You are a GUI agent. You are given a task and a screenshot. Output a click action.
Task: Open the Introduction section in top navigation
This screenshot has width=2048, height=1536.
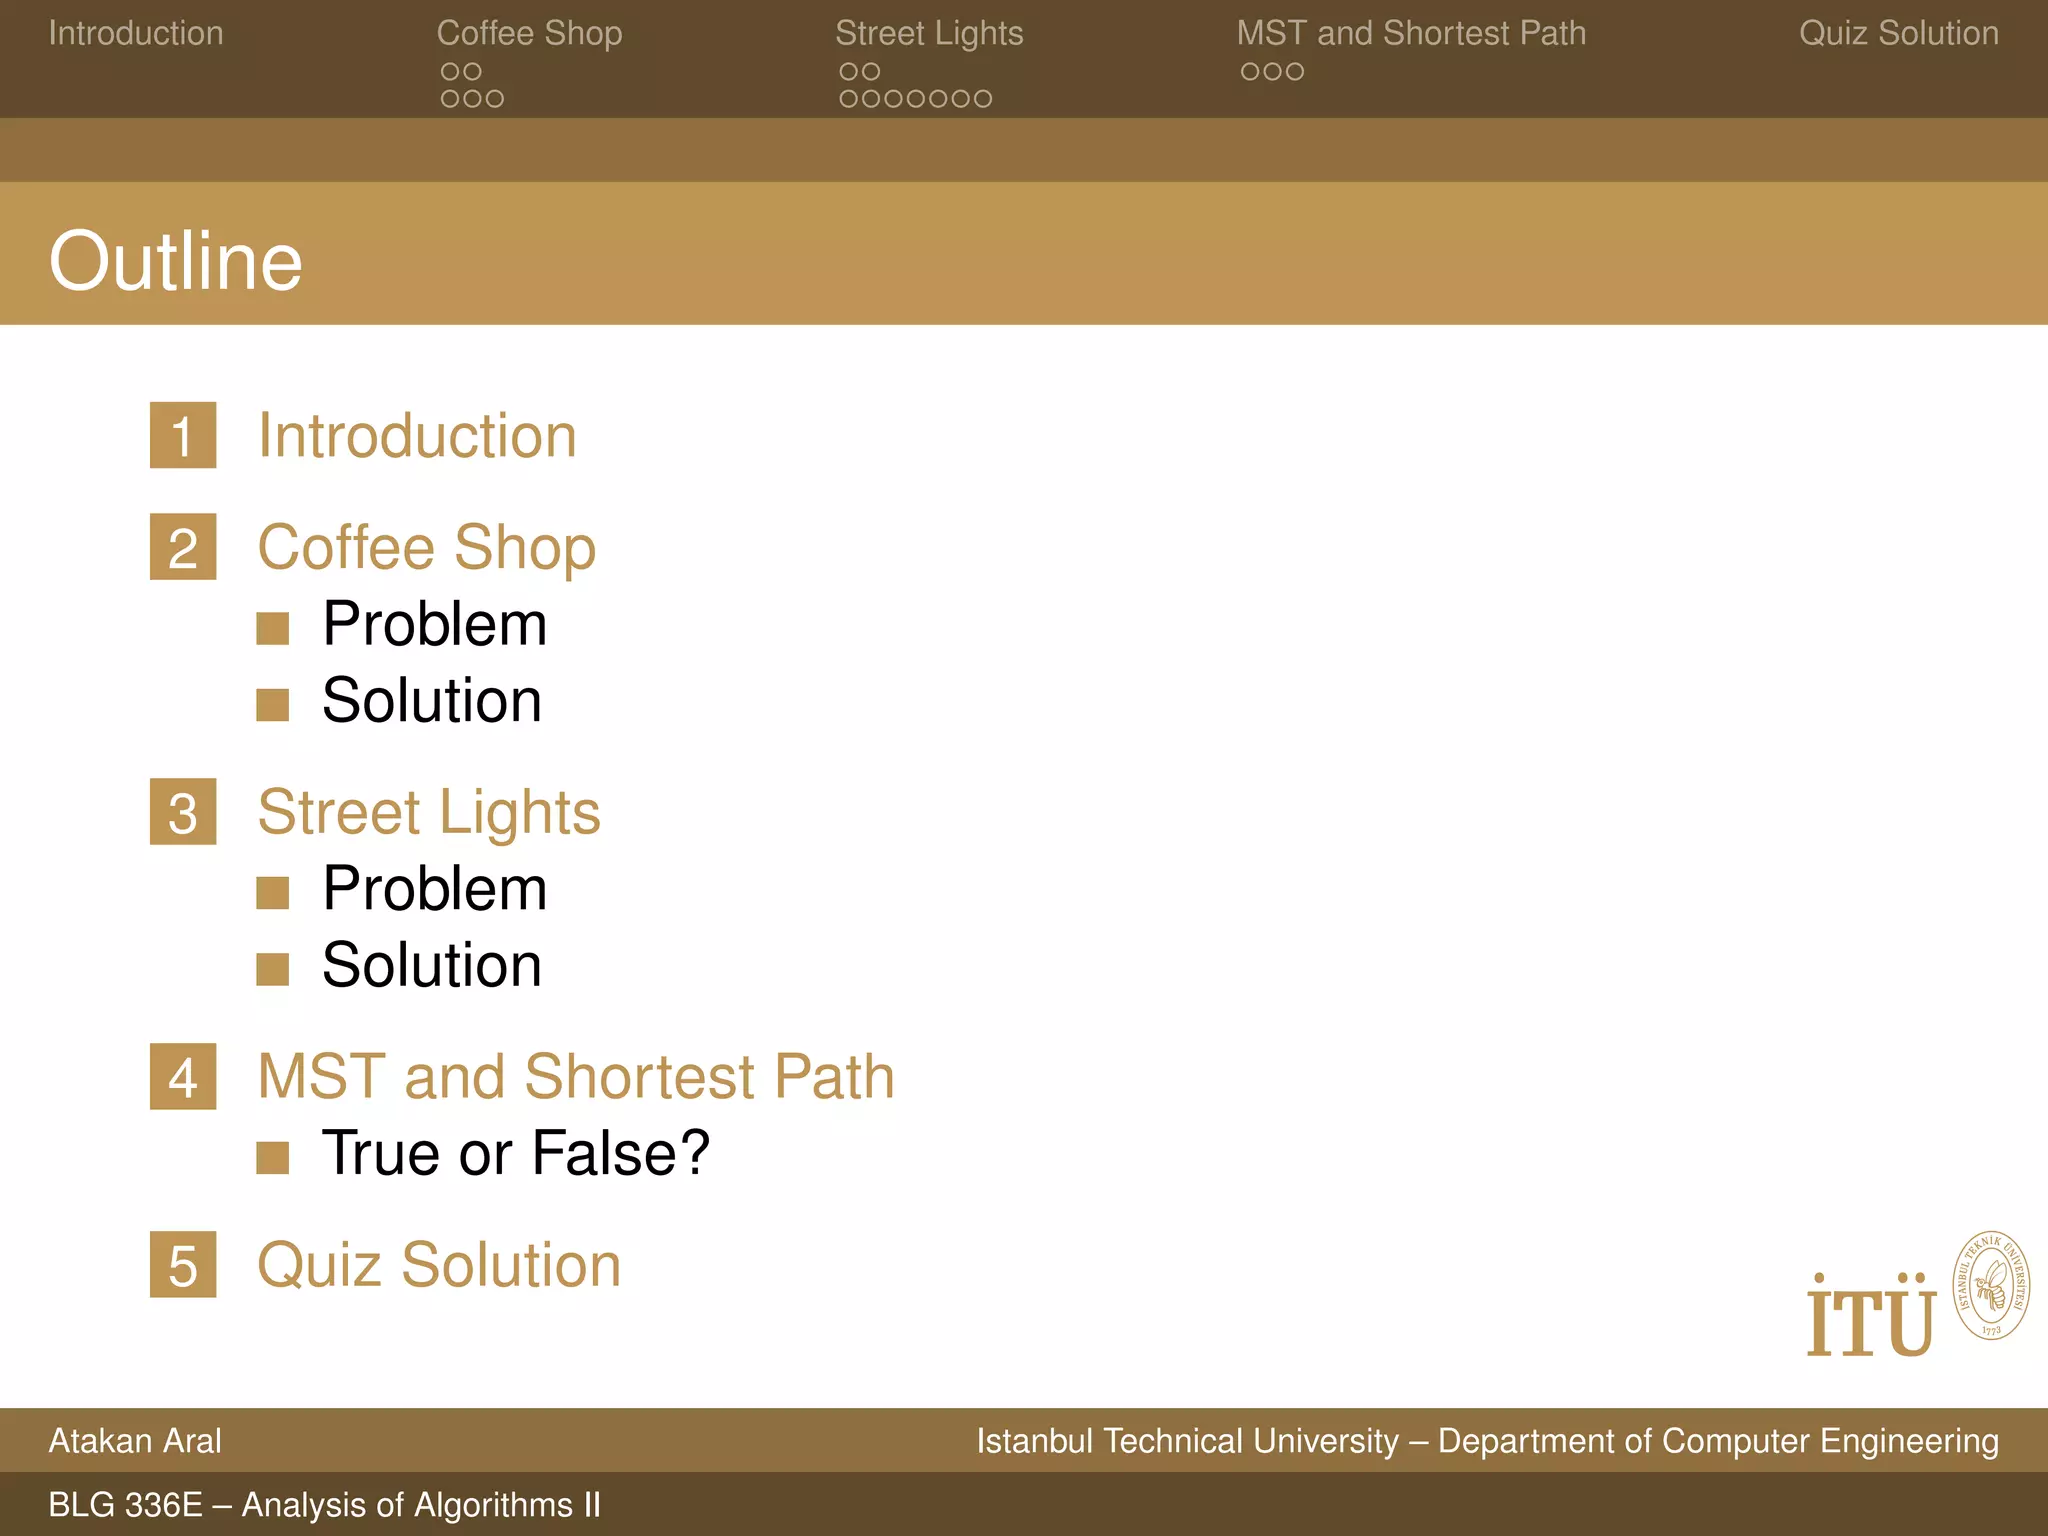[136, 33]
